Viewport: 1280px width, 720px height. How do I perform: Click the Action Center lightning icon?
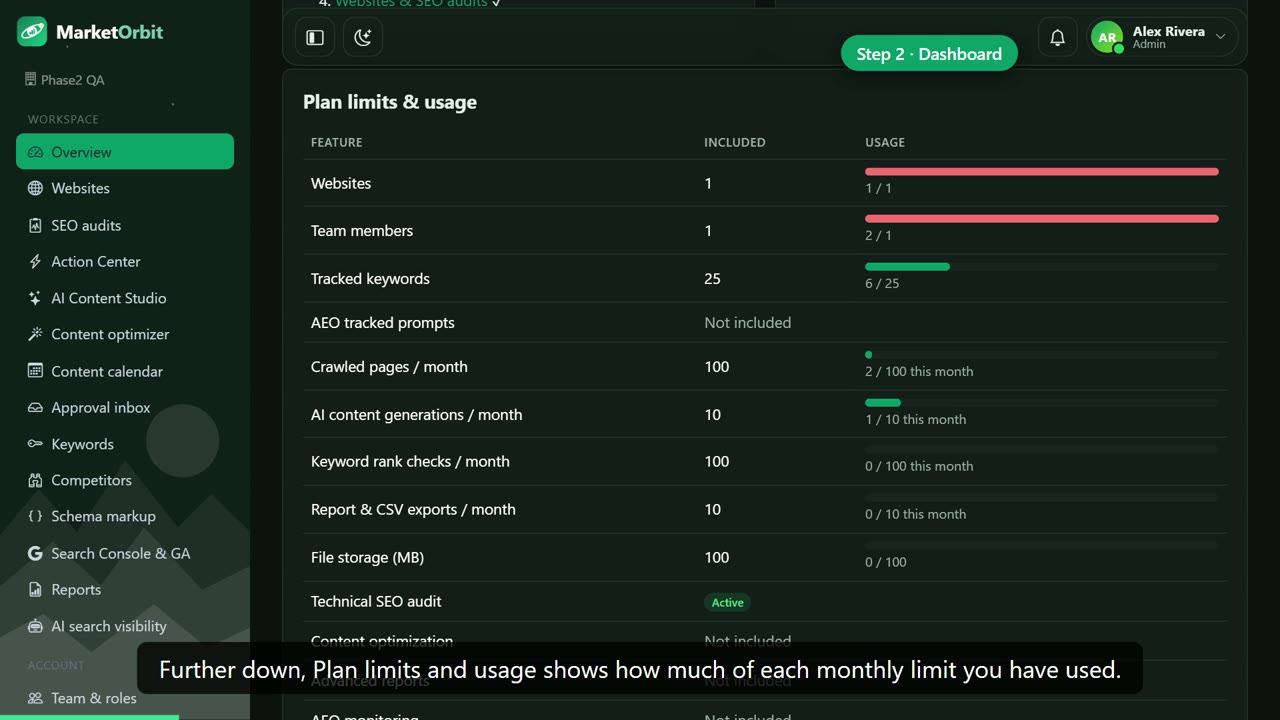[x=36, y=261]
